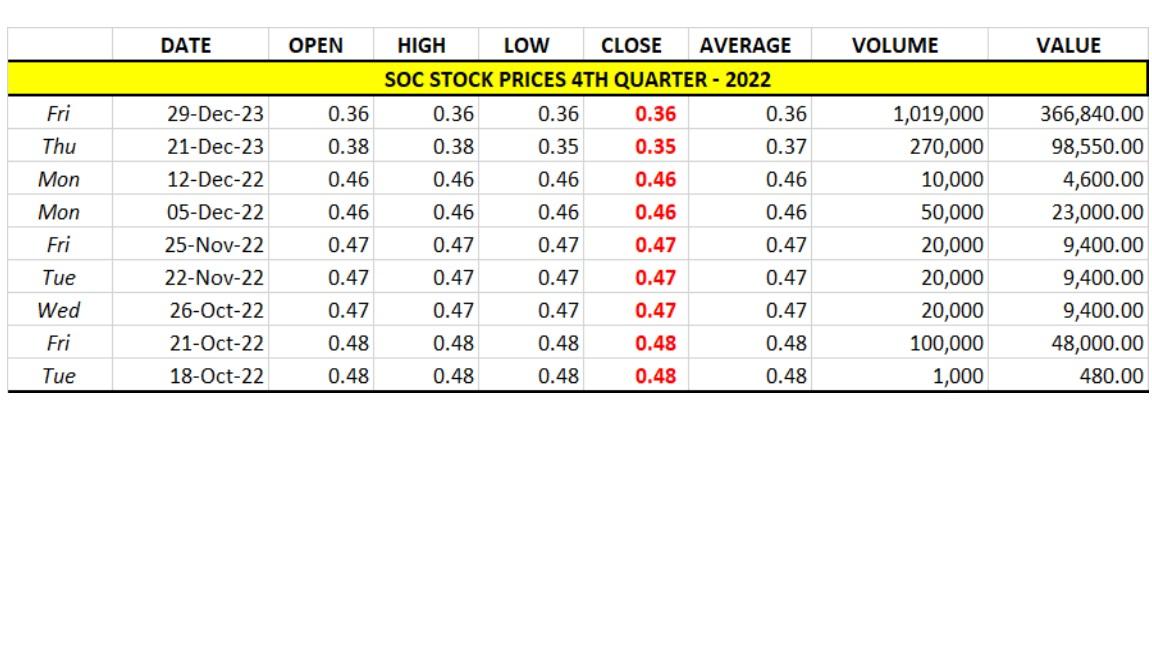Click the CLOSE column header

click(x=631, y=46)
